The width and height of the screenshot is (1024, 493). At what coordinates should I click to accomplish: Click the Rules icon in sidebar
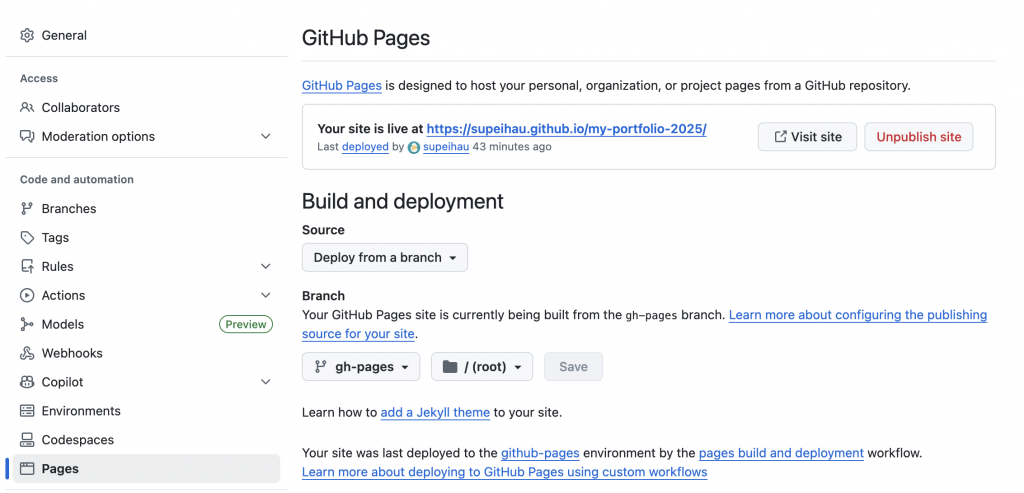pyautogui.click(x=27, y=266)
